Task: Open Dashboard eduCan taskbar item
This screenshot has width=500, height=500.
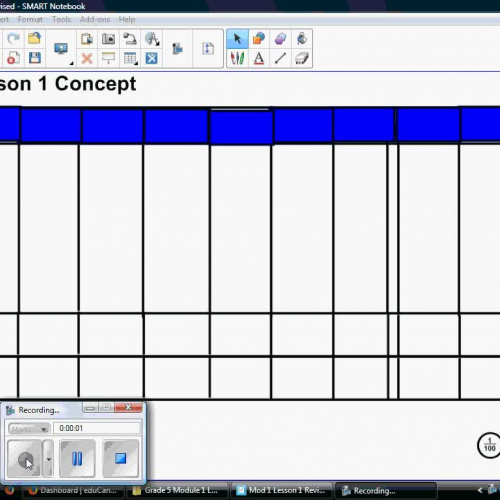Action: coord(74,490)
